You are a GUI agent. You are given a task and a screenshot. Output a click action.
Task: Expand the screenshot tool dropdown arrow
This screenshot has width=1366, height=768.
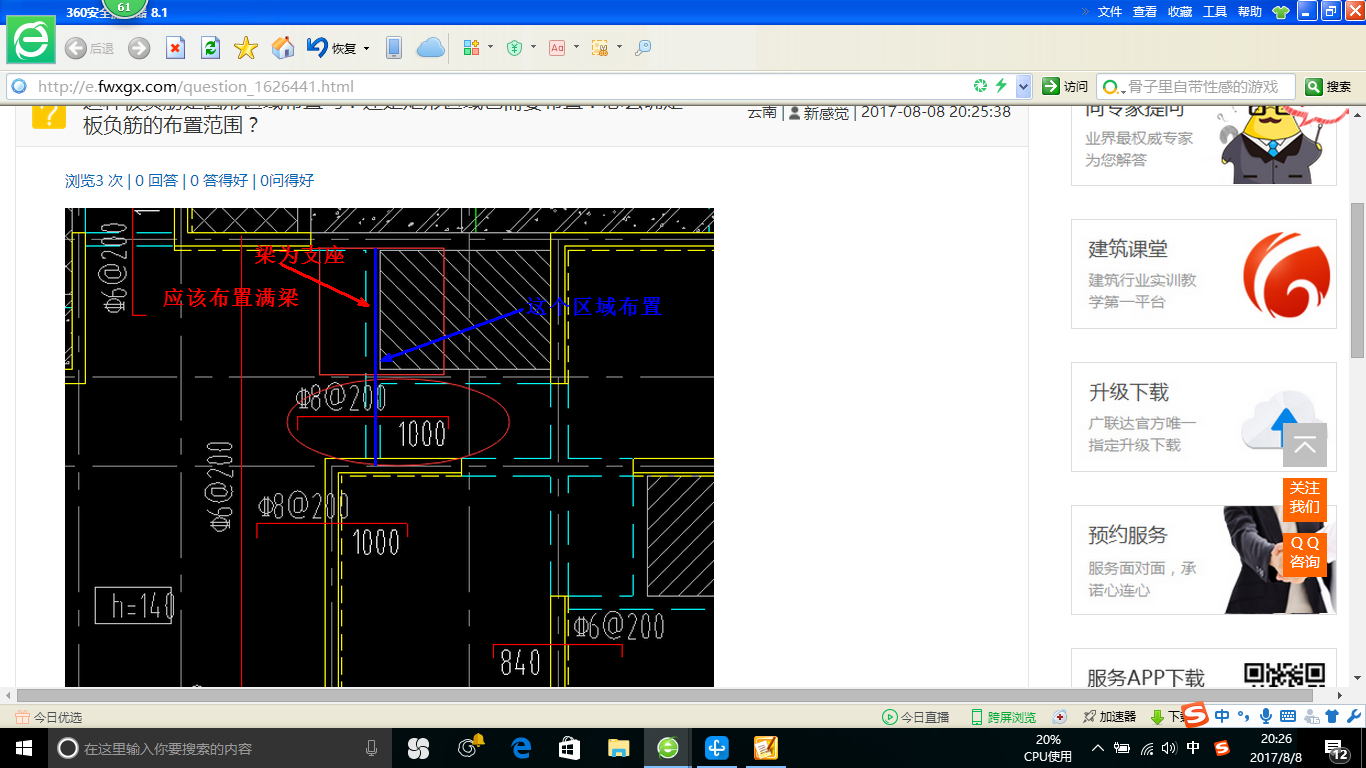point(619,47)
